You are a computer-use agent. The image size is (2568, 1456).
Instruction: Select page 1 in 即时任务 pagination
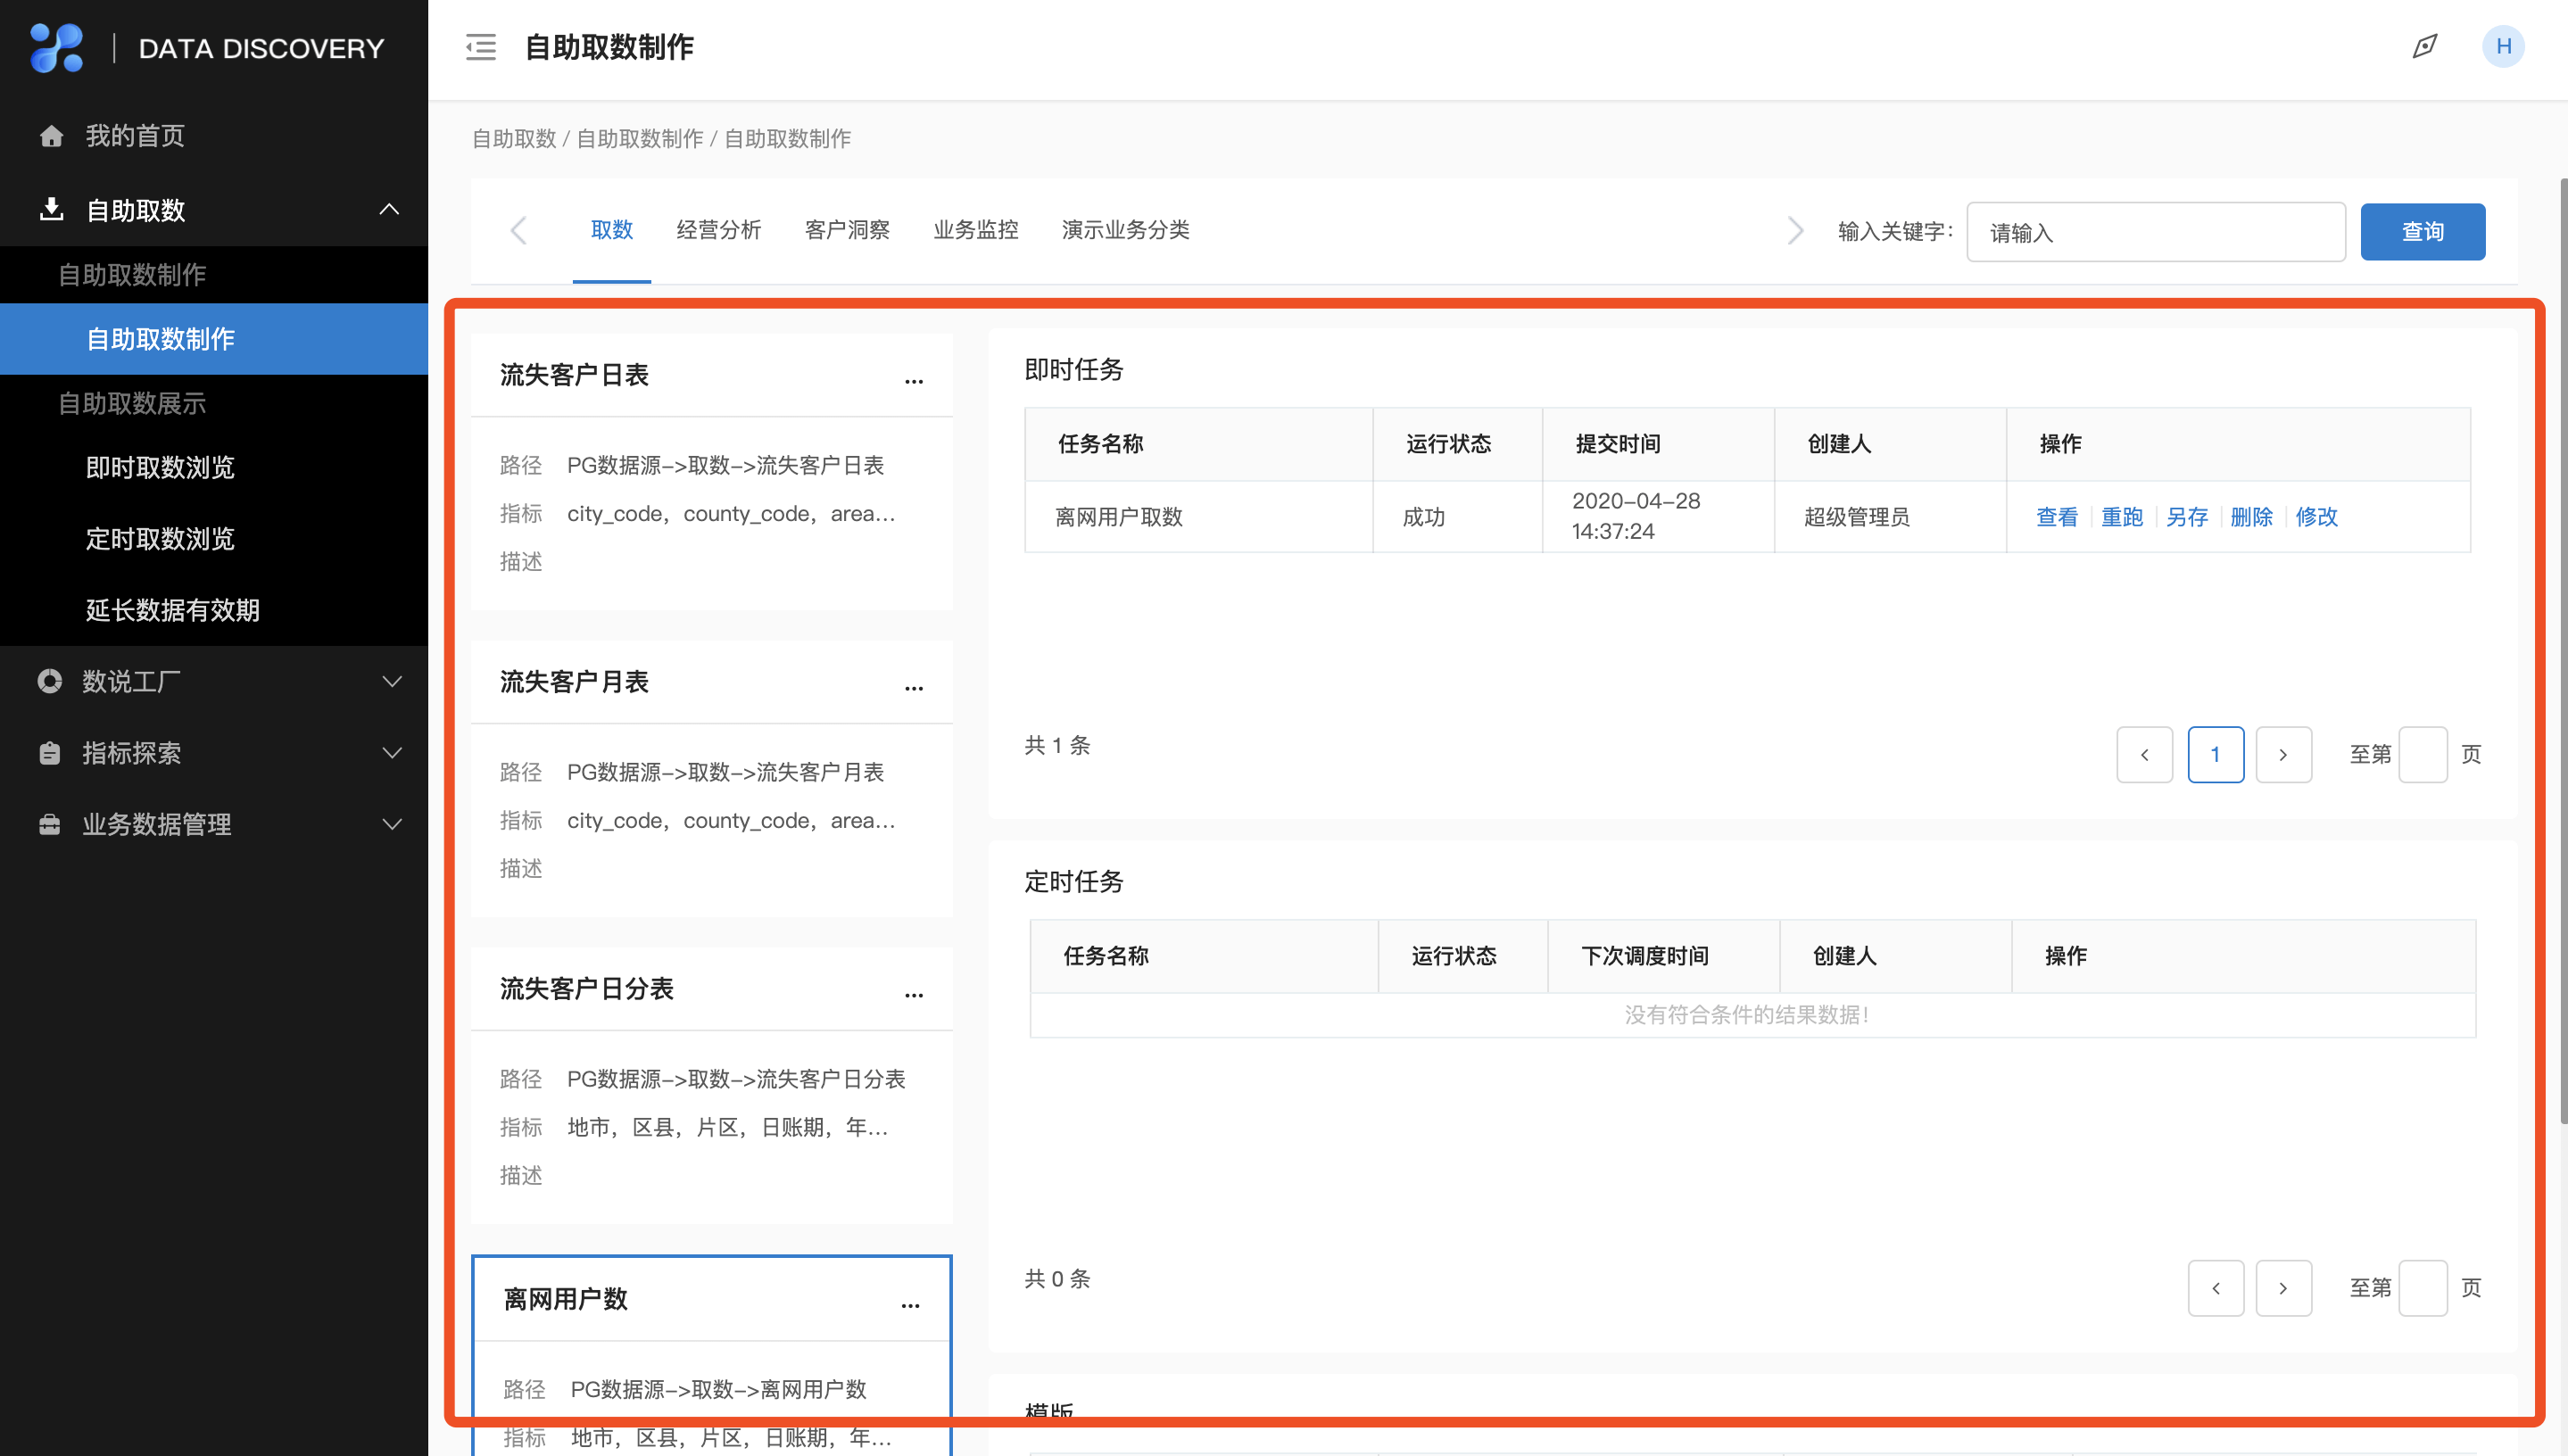2215,754
